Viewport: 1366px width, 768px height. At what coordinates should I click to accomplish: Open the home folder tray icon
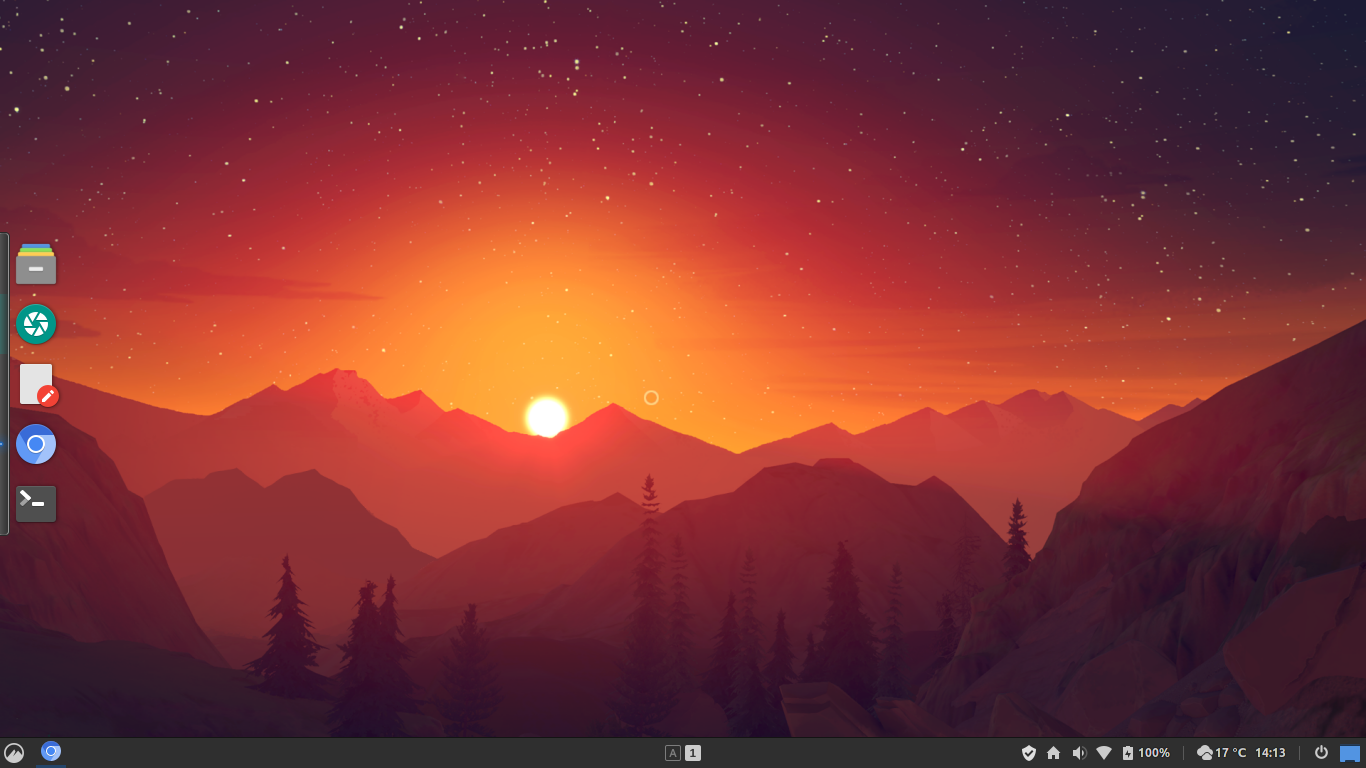click(1053, 753)
